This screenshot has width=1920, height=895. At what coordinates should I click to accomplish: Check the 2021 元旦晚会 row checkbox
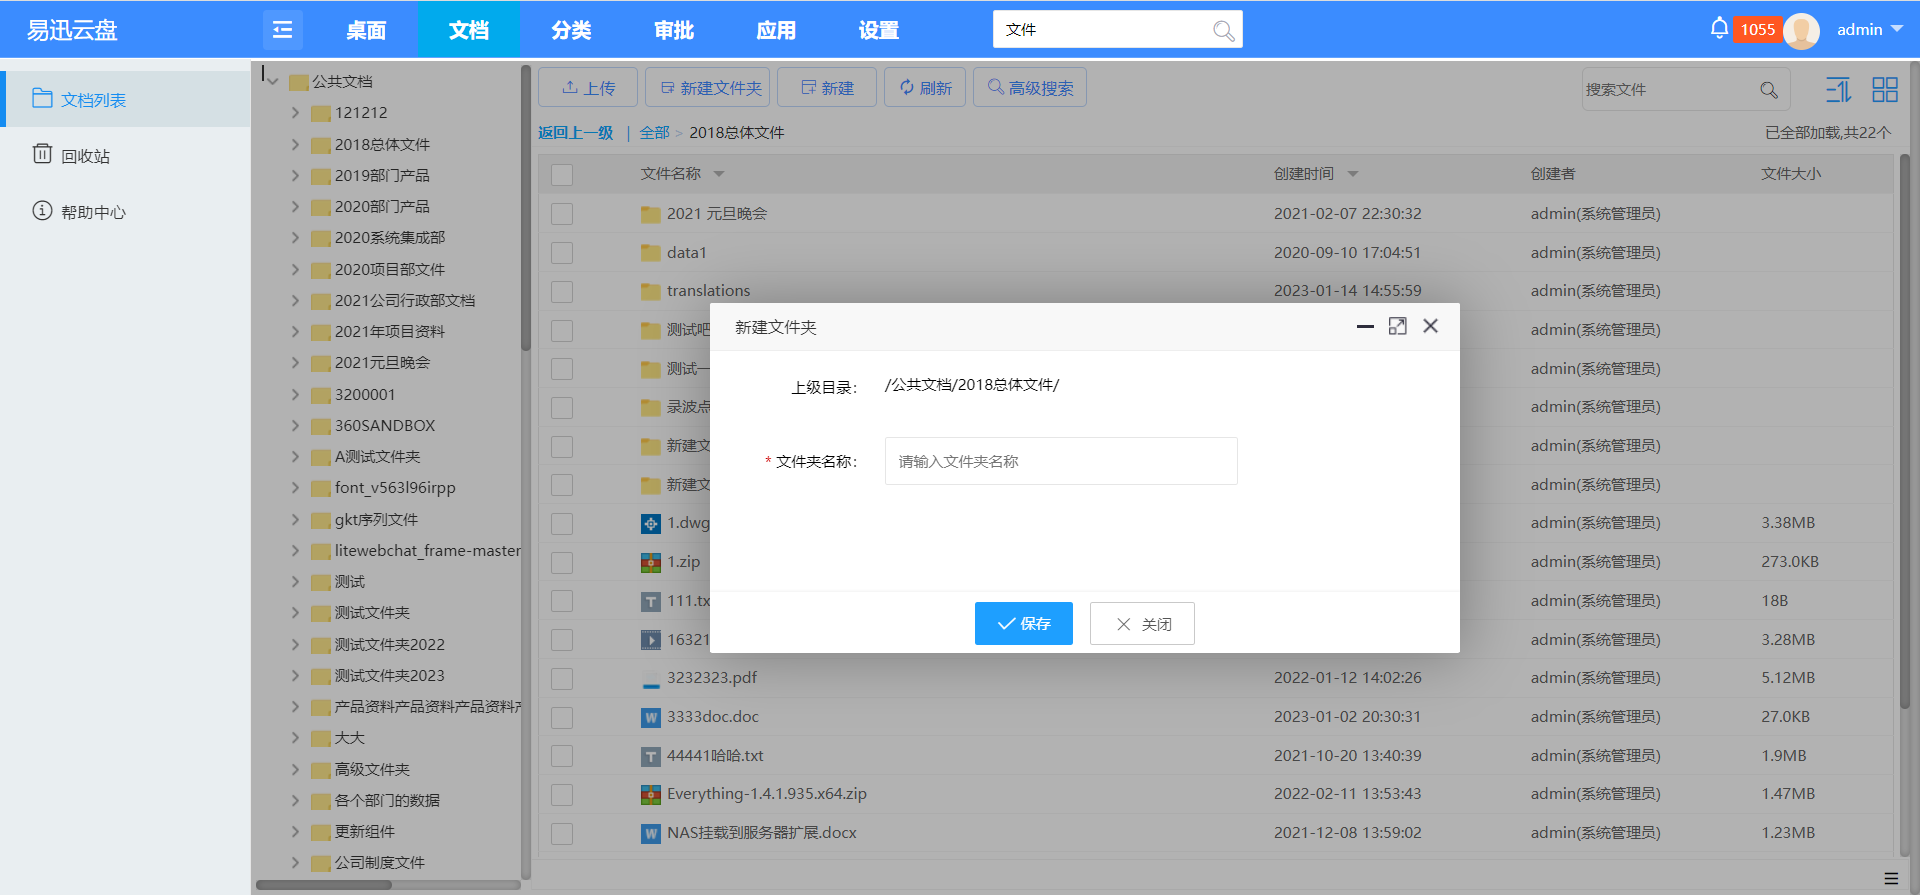coord(562,214)
